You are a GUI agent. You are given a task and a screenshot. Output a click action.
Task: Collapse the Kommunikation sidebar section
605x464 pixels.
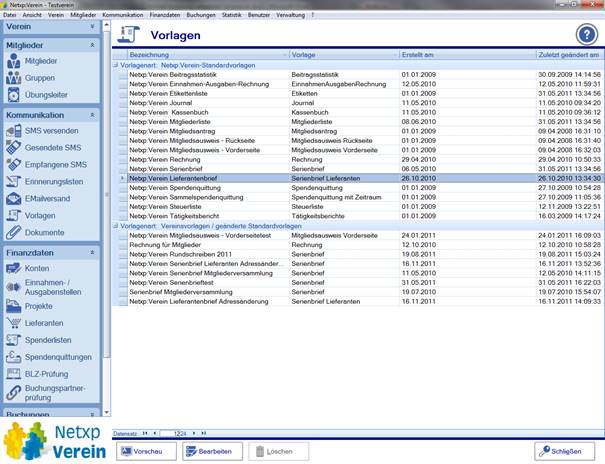tap(92, 115)
